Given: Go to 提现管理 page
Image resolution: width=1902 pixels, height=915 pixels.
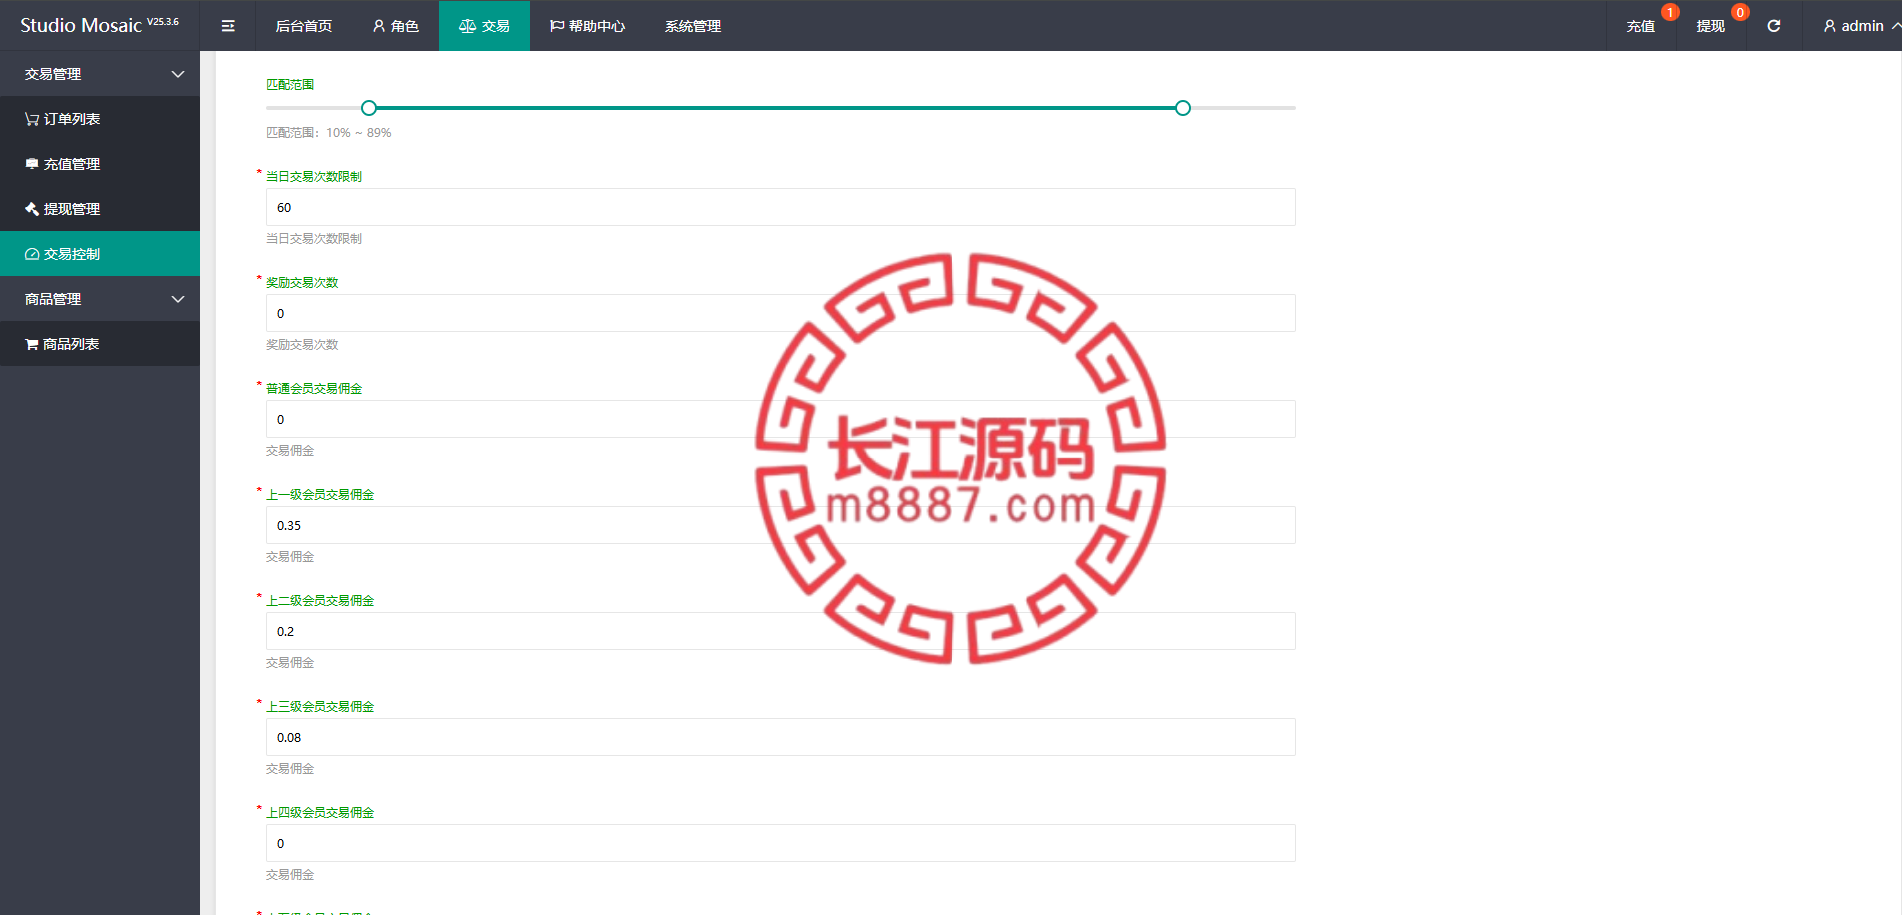Looking at the screenshot, I should pyautogui.click(x=100, y=209).
